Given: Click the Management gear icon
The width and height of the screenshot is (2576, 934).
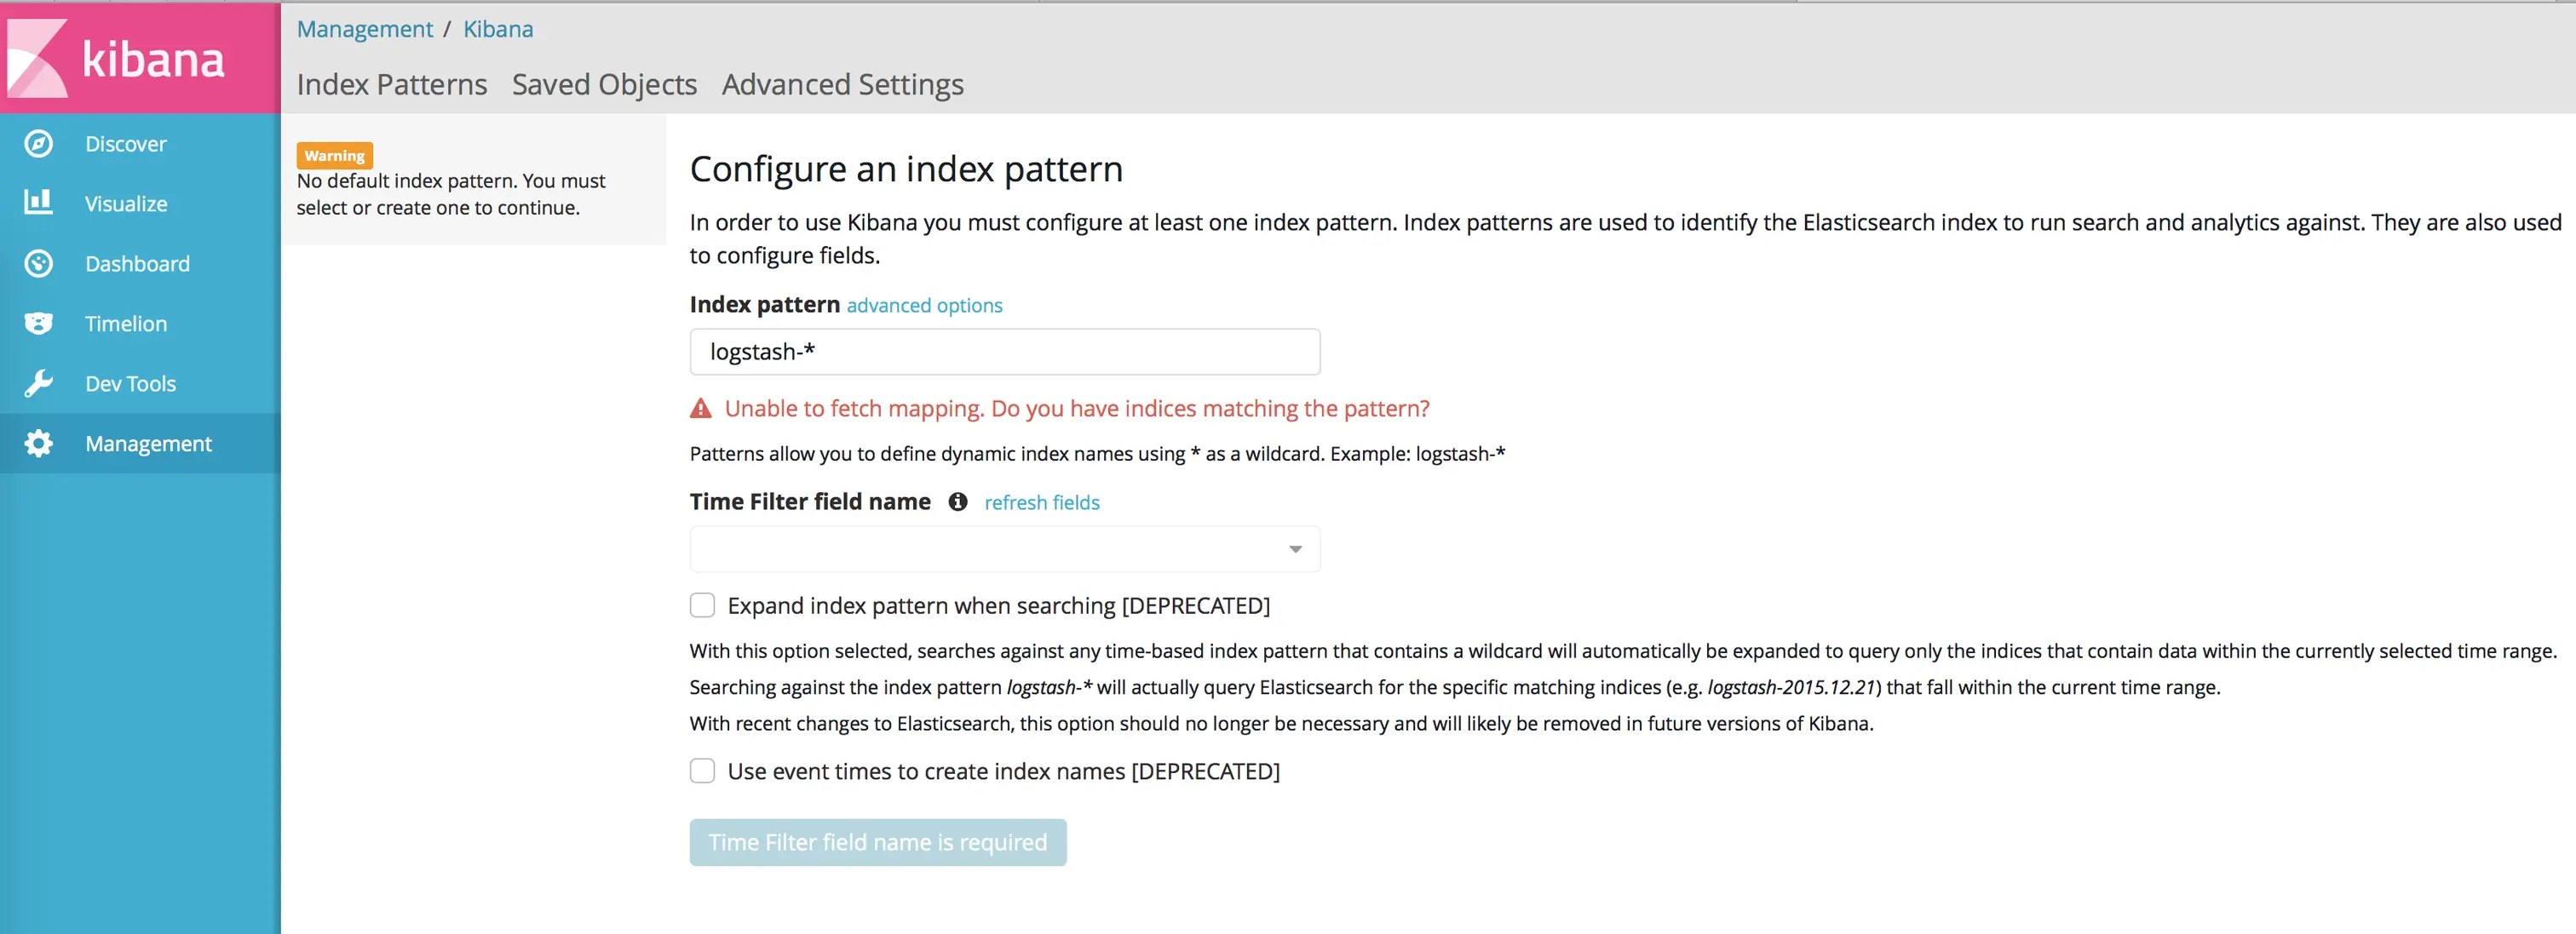Looking at the screenshot, I should pos(38,444).
